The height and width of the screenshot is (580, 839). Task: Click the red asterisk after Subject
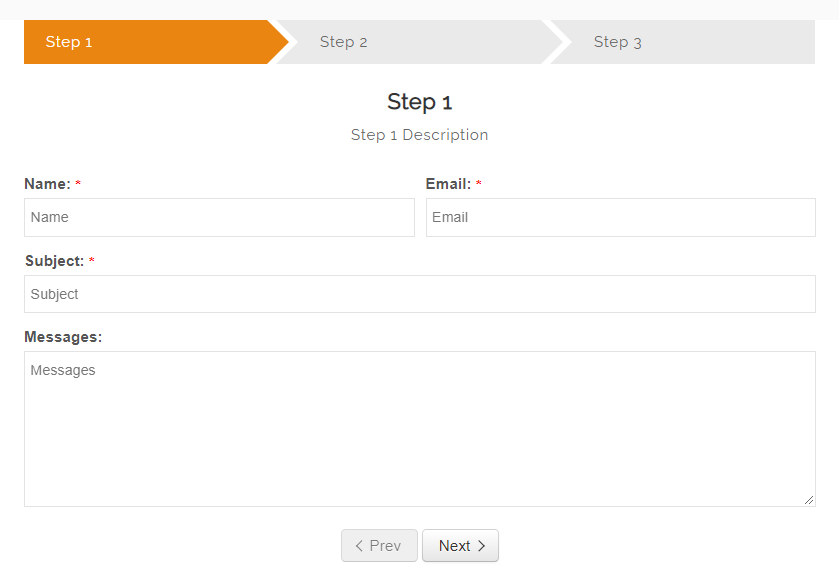coord(92,262)
